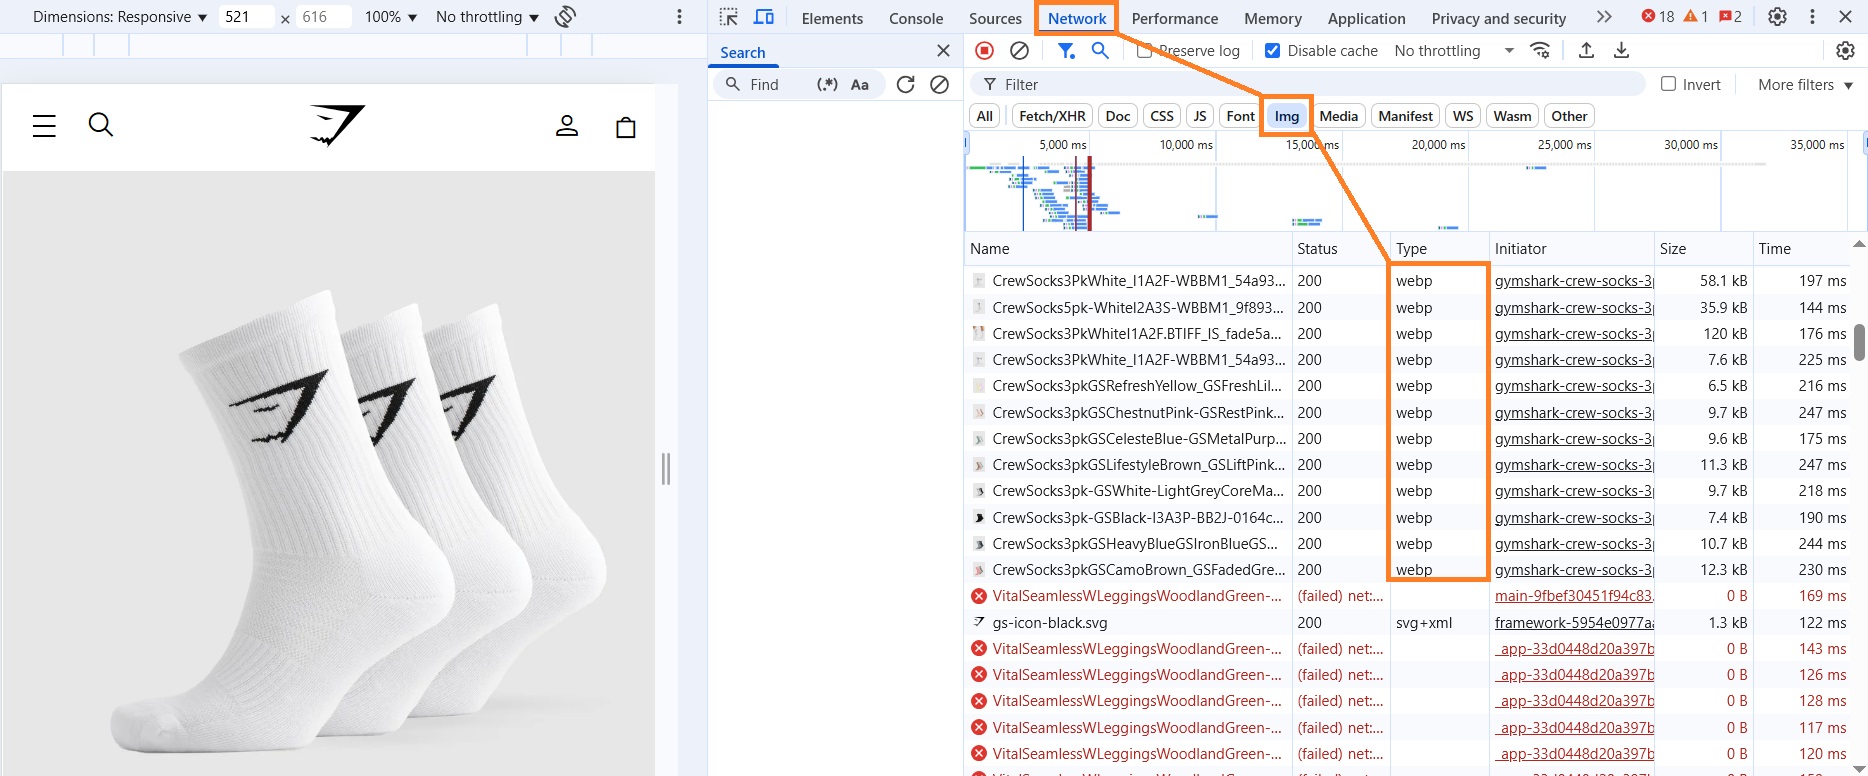The width and height of the screenshot is (1868, 776).
Task: Expand the More filters dropdown
Action: [1805, 85]
